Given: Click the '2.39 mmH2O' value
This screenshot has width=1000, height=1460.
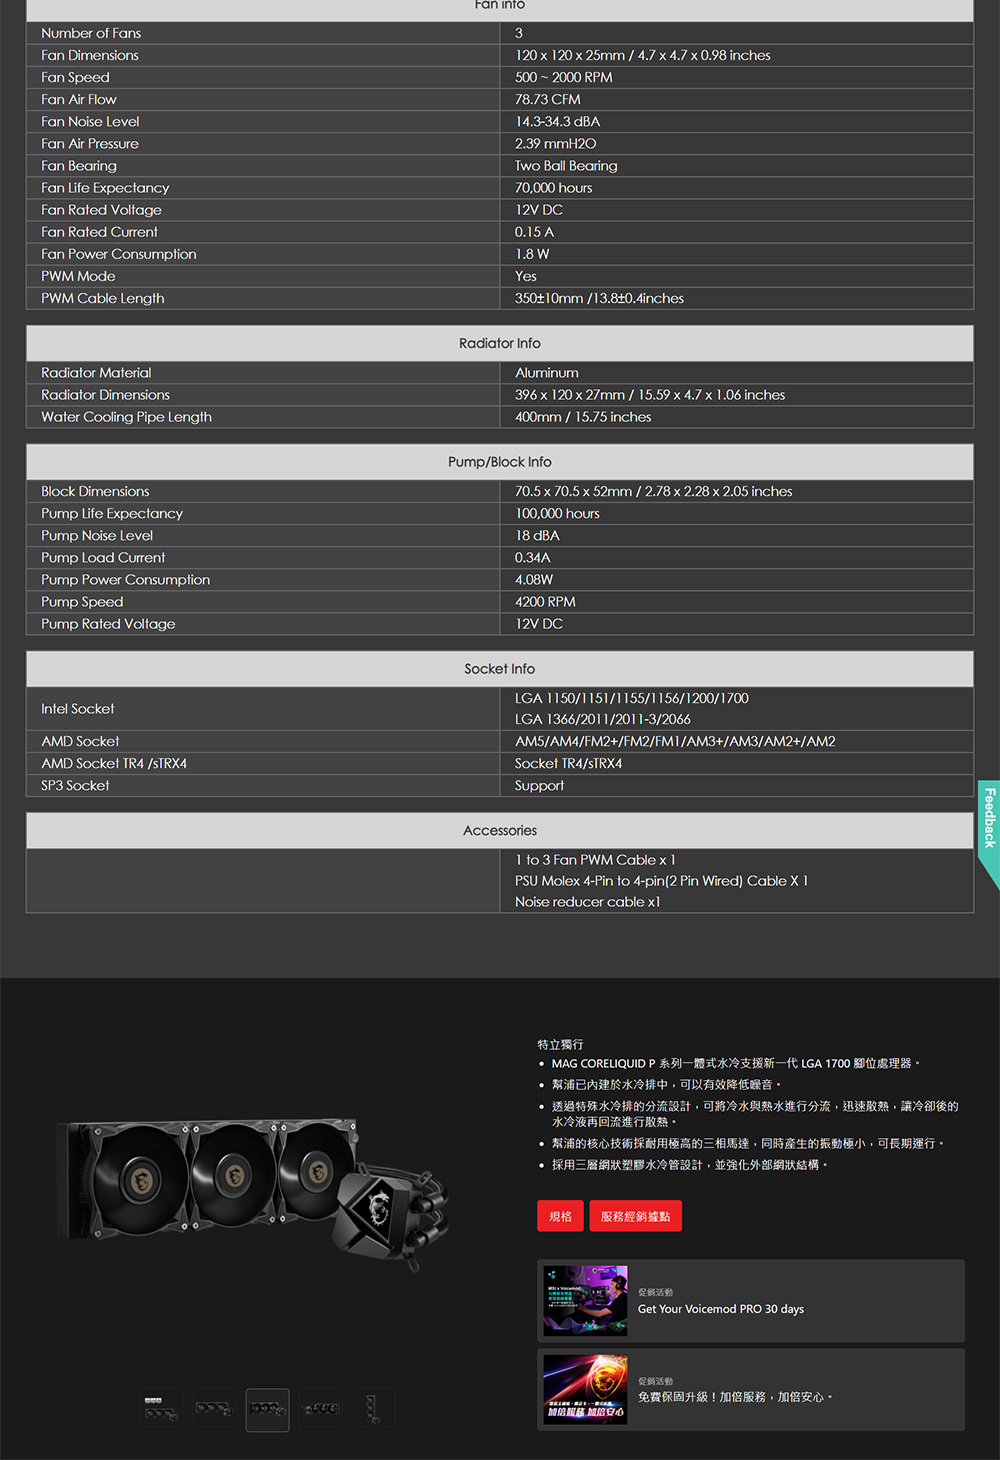Looking at the screenshot, I should pos(556,143).
